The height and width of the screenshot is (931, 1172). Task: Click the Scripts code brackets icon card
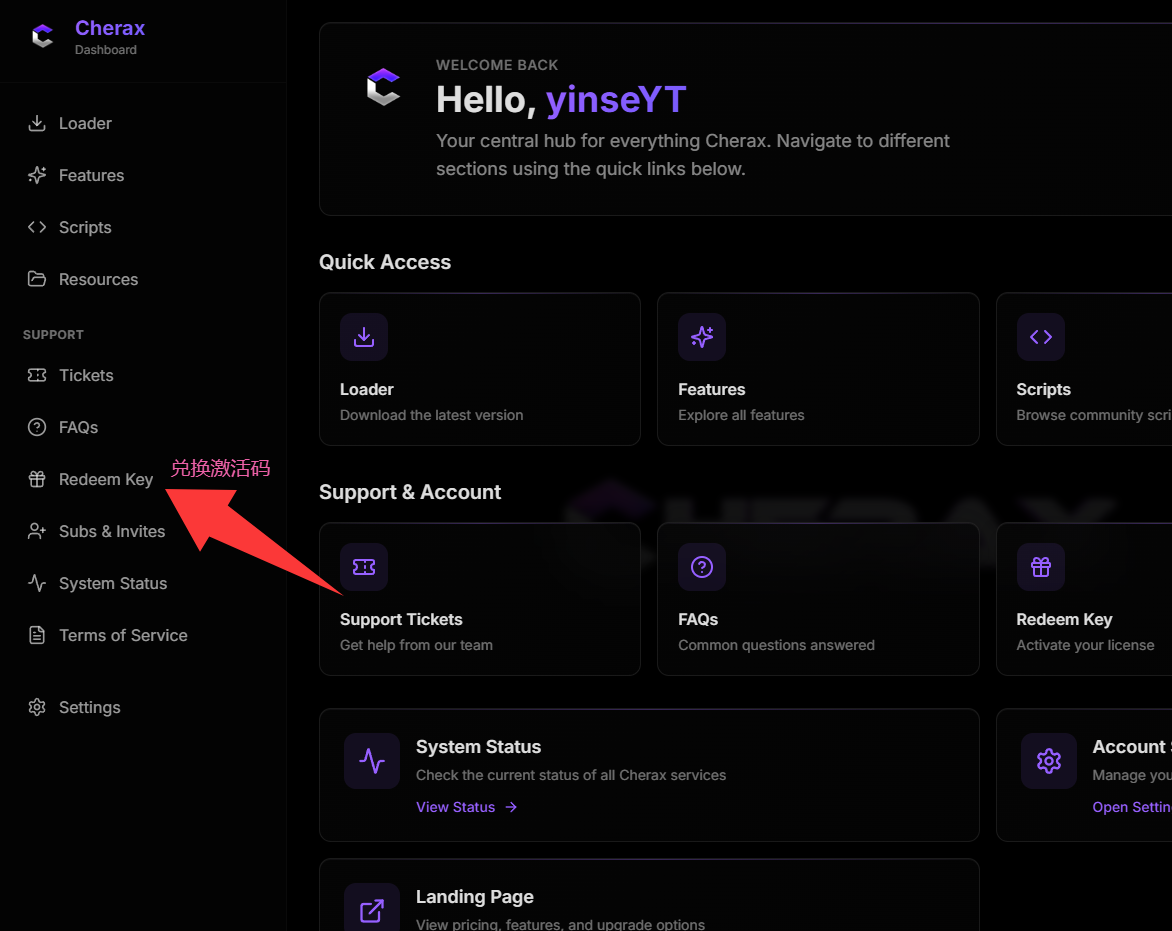point(1040,337)
